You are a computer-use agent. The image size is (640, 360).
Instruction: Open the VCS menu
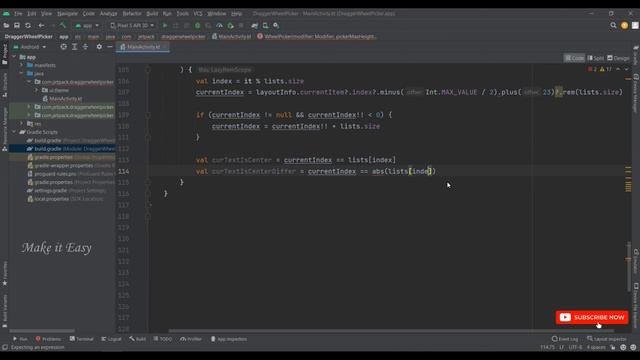pyautogui.click(x=198, y=13)
